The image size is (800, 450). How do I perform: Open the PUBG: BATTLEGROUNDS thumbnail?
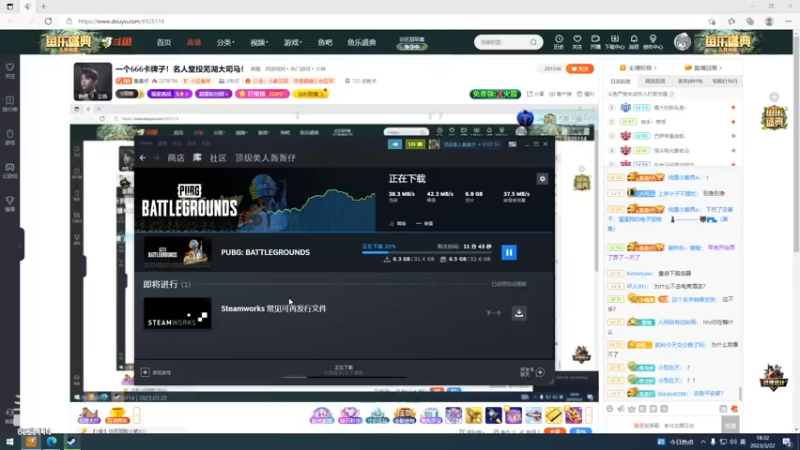pos(177,253)
